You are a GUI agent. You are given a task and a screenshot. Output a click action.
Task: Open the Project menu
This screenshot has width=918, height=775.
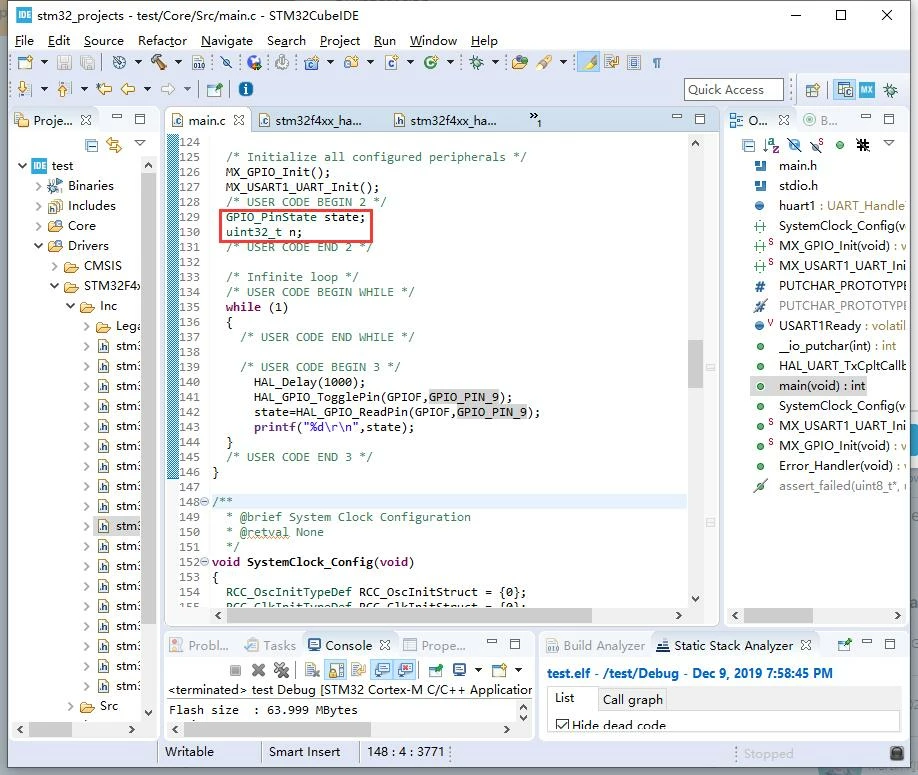(x=340, y=40)
